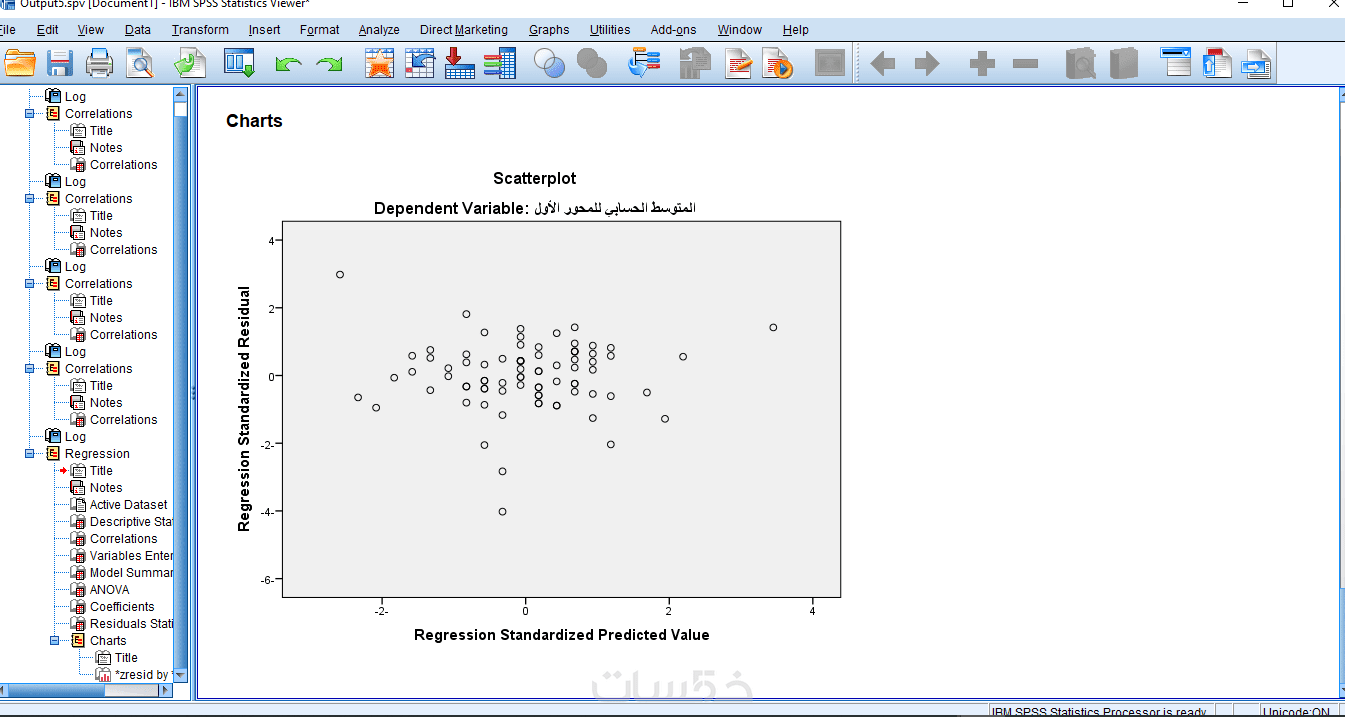Screen dimensions: 1345x717
Task: Select ANOVA in the outline
Action: click(109, 590)
